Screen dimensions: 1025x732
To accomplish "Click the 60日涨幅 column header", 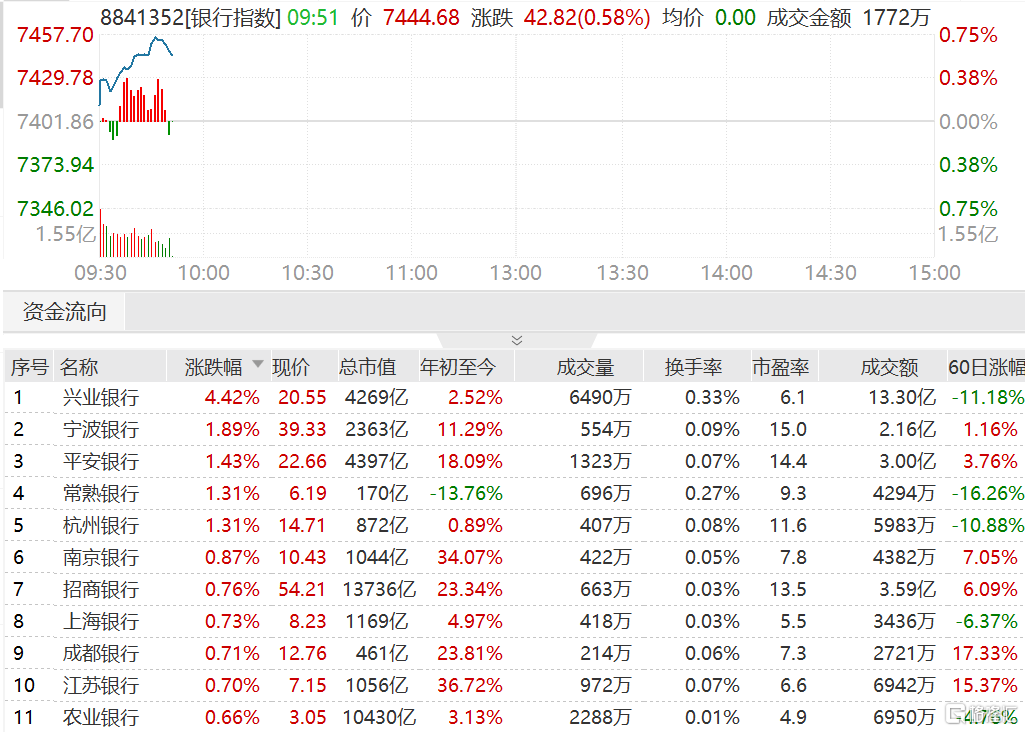I will coord(986,367).
